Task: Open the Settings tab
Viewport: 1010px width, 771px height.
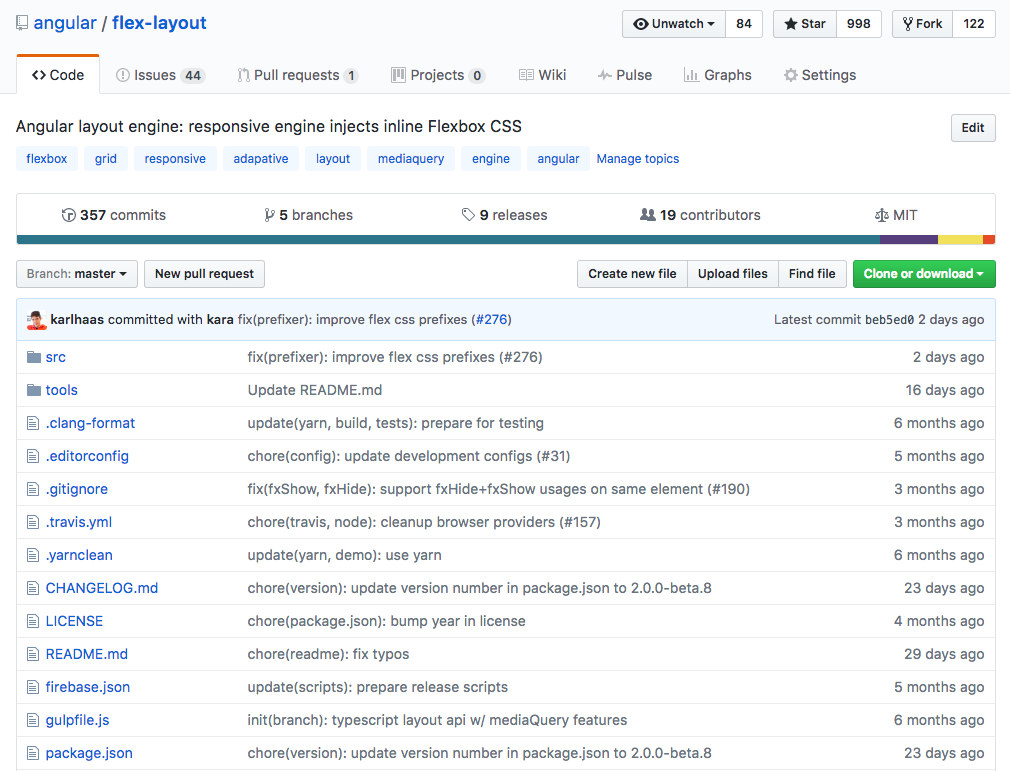Action: coord(820,75)
